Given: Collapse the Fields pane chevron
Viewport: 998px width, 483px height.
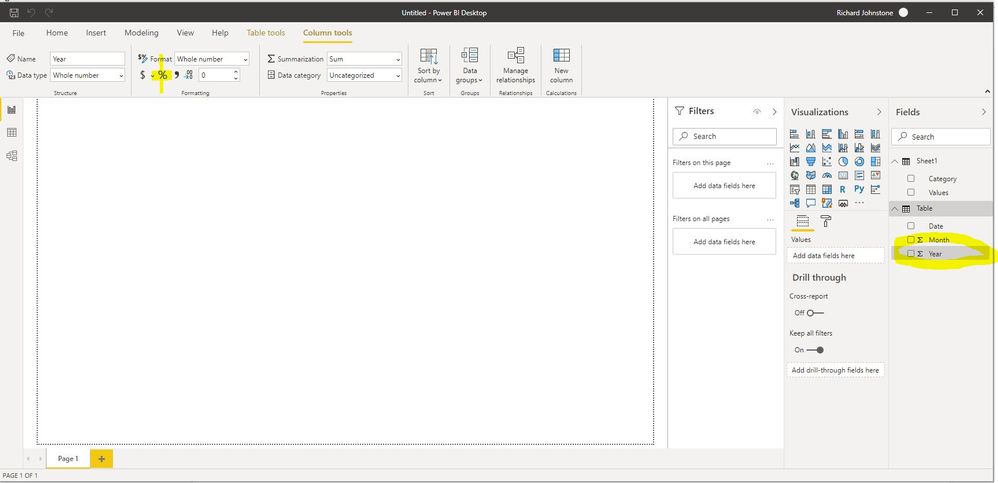Looking at the screenshot, I should pyautogui.click(x=984, y=112).
